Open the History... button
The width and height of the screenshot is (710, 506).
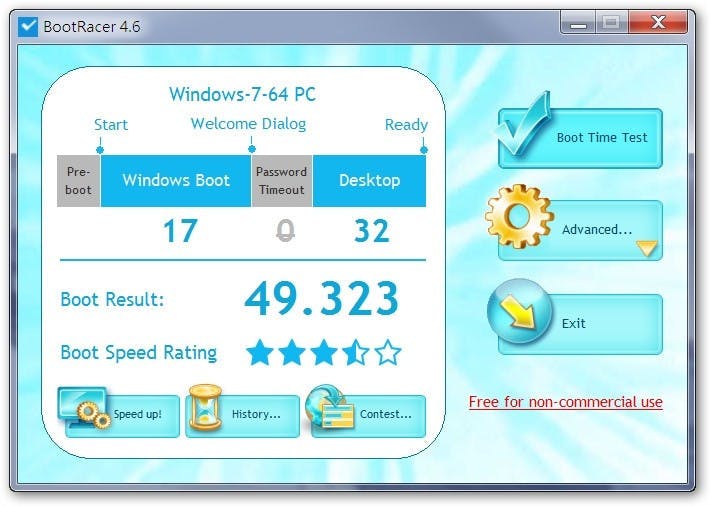(242, 416)
